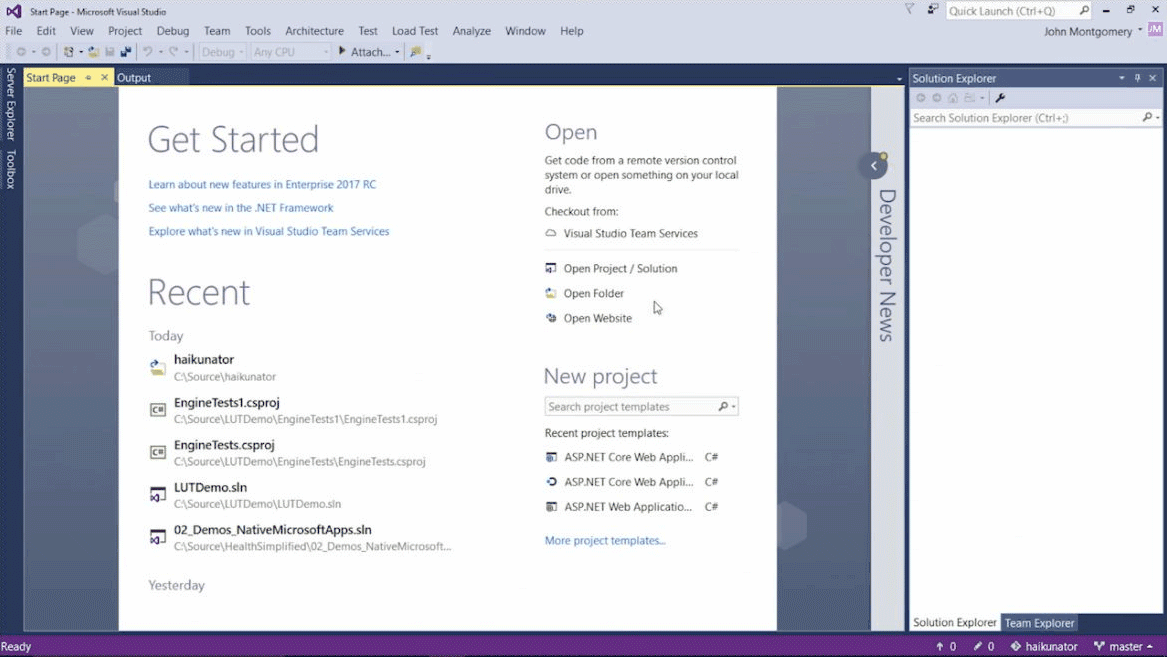The width and height of the screenshot is (1167, 657).
Task: Pin the Solution Explorer panel
Action: 1137,78
